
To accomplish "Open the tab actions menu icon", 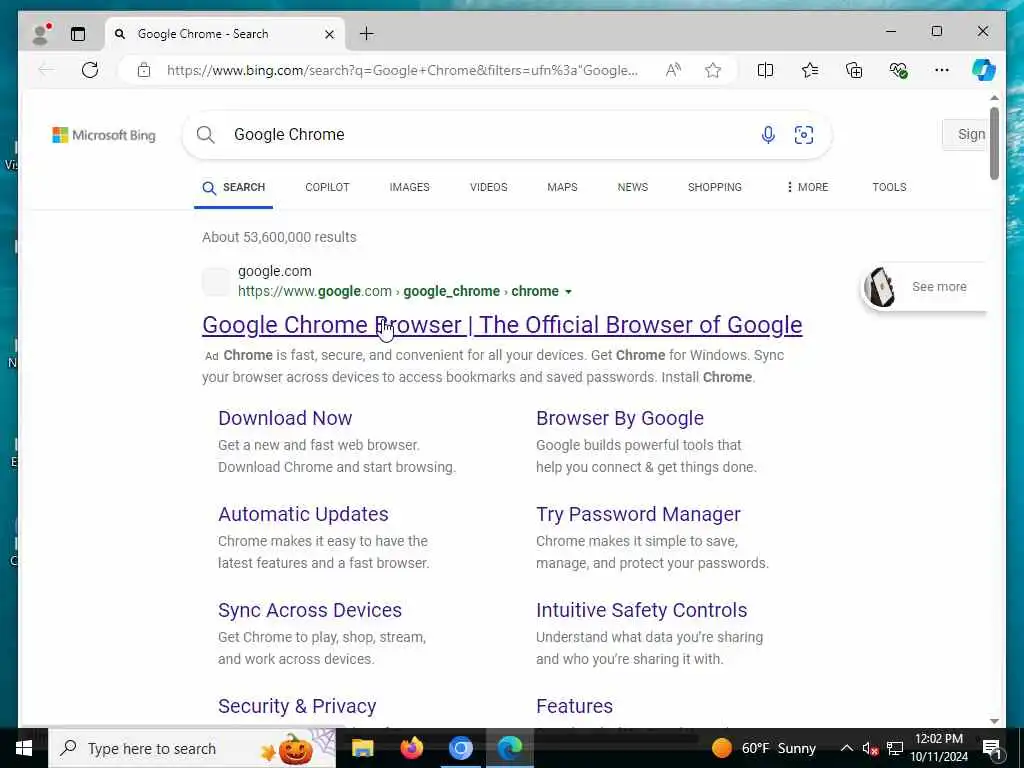I will click(78, 34).
